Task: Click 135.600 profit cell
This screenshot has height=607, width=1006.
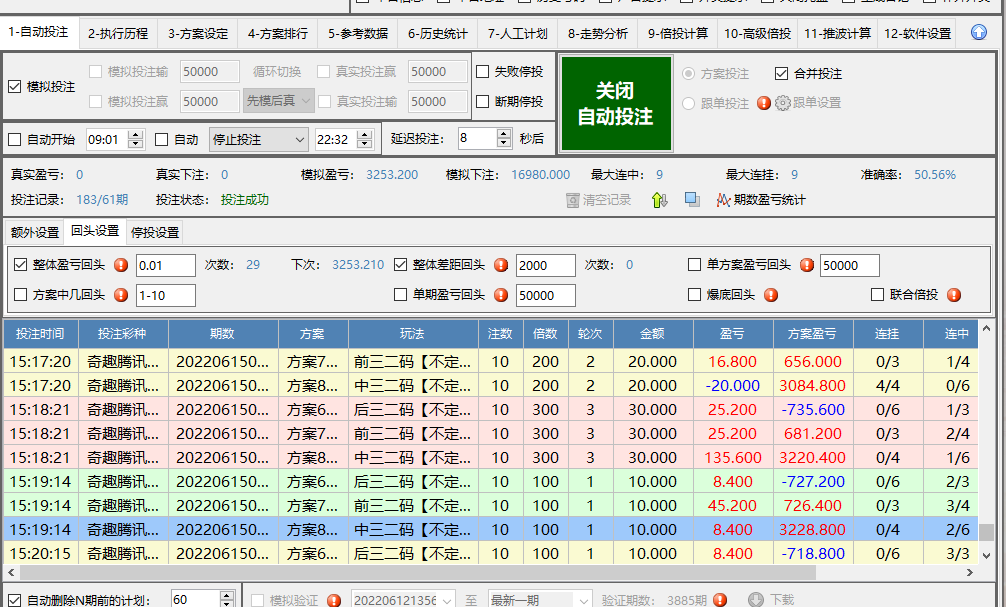Action: [733, 457]
